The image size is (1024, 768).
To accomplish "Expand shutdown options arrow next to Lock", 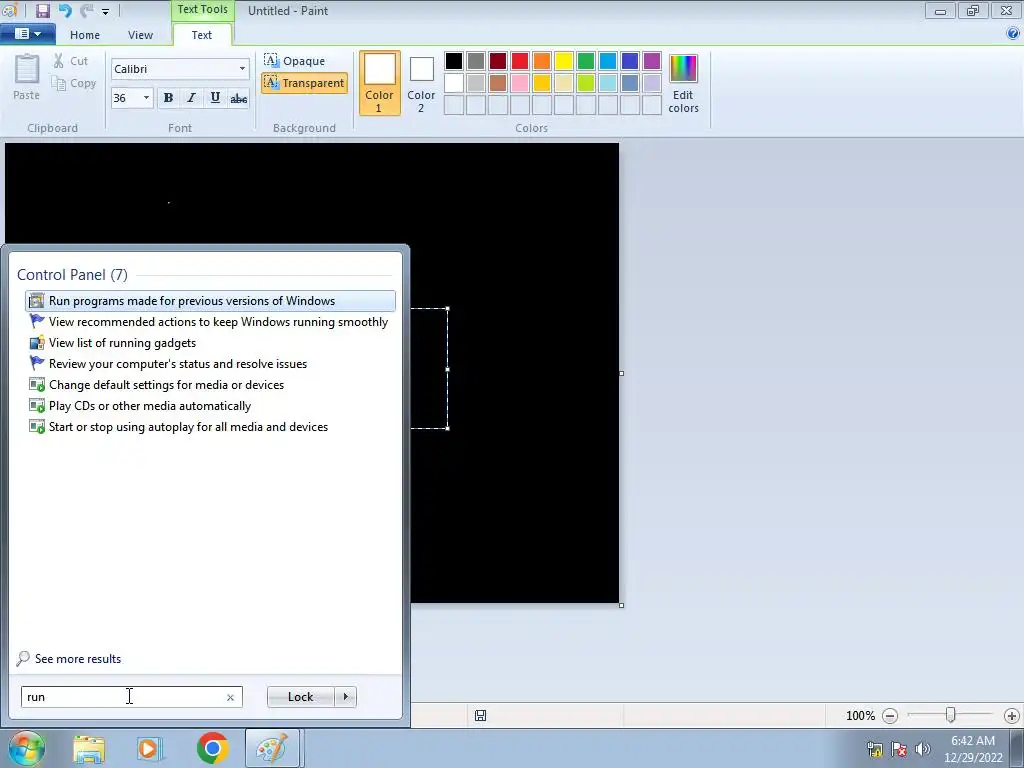I will pos(345,697).
